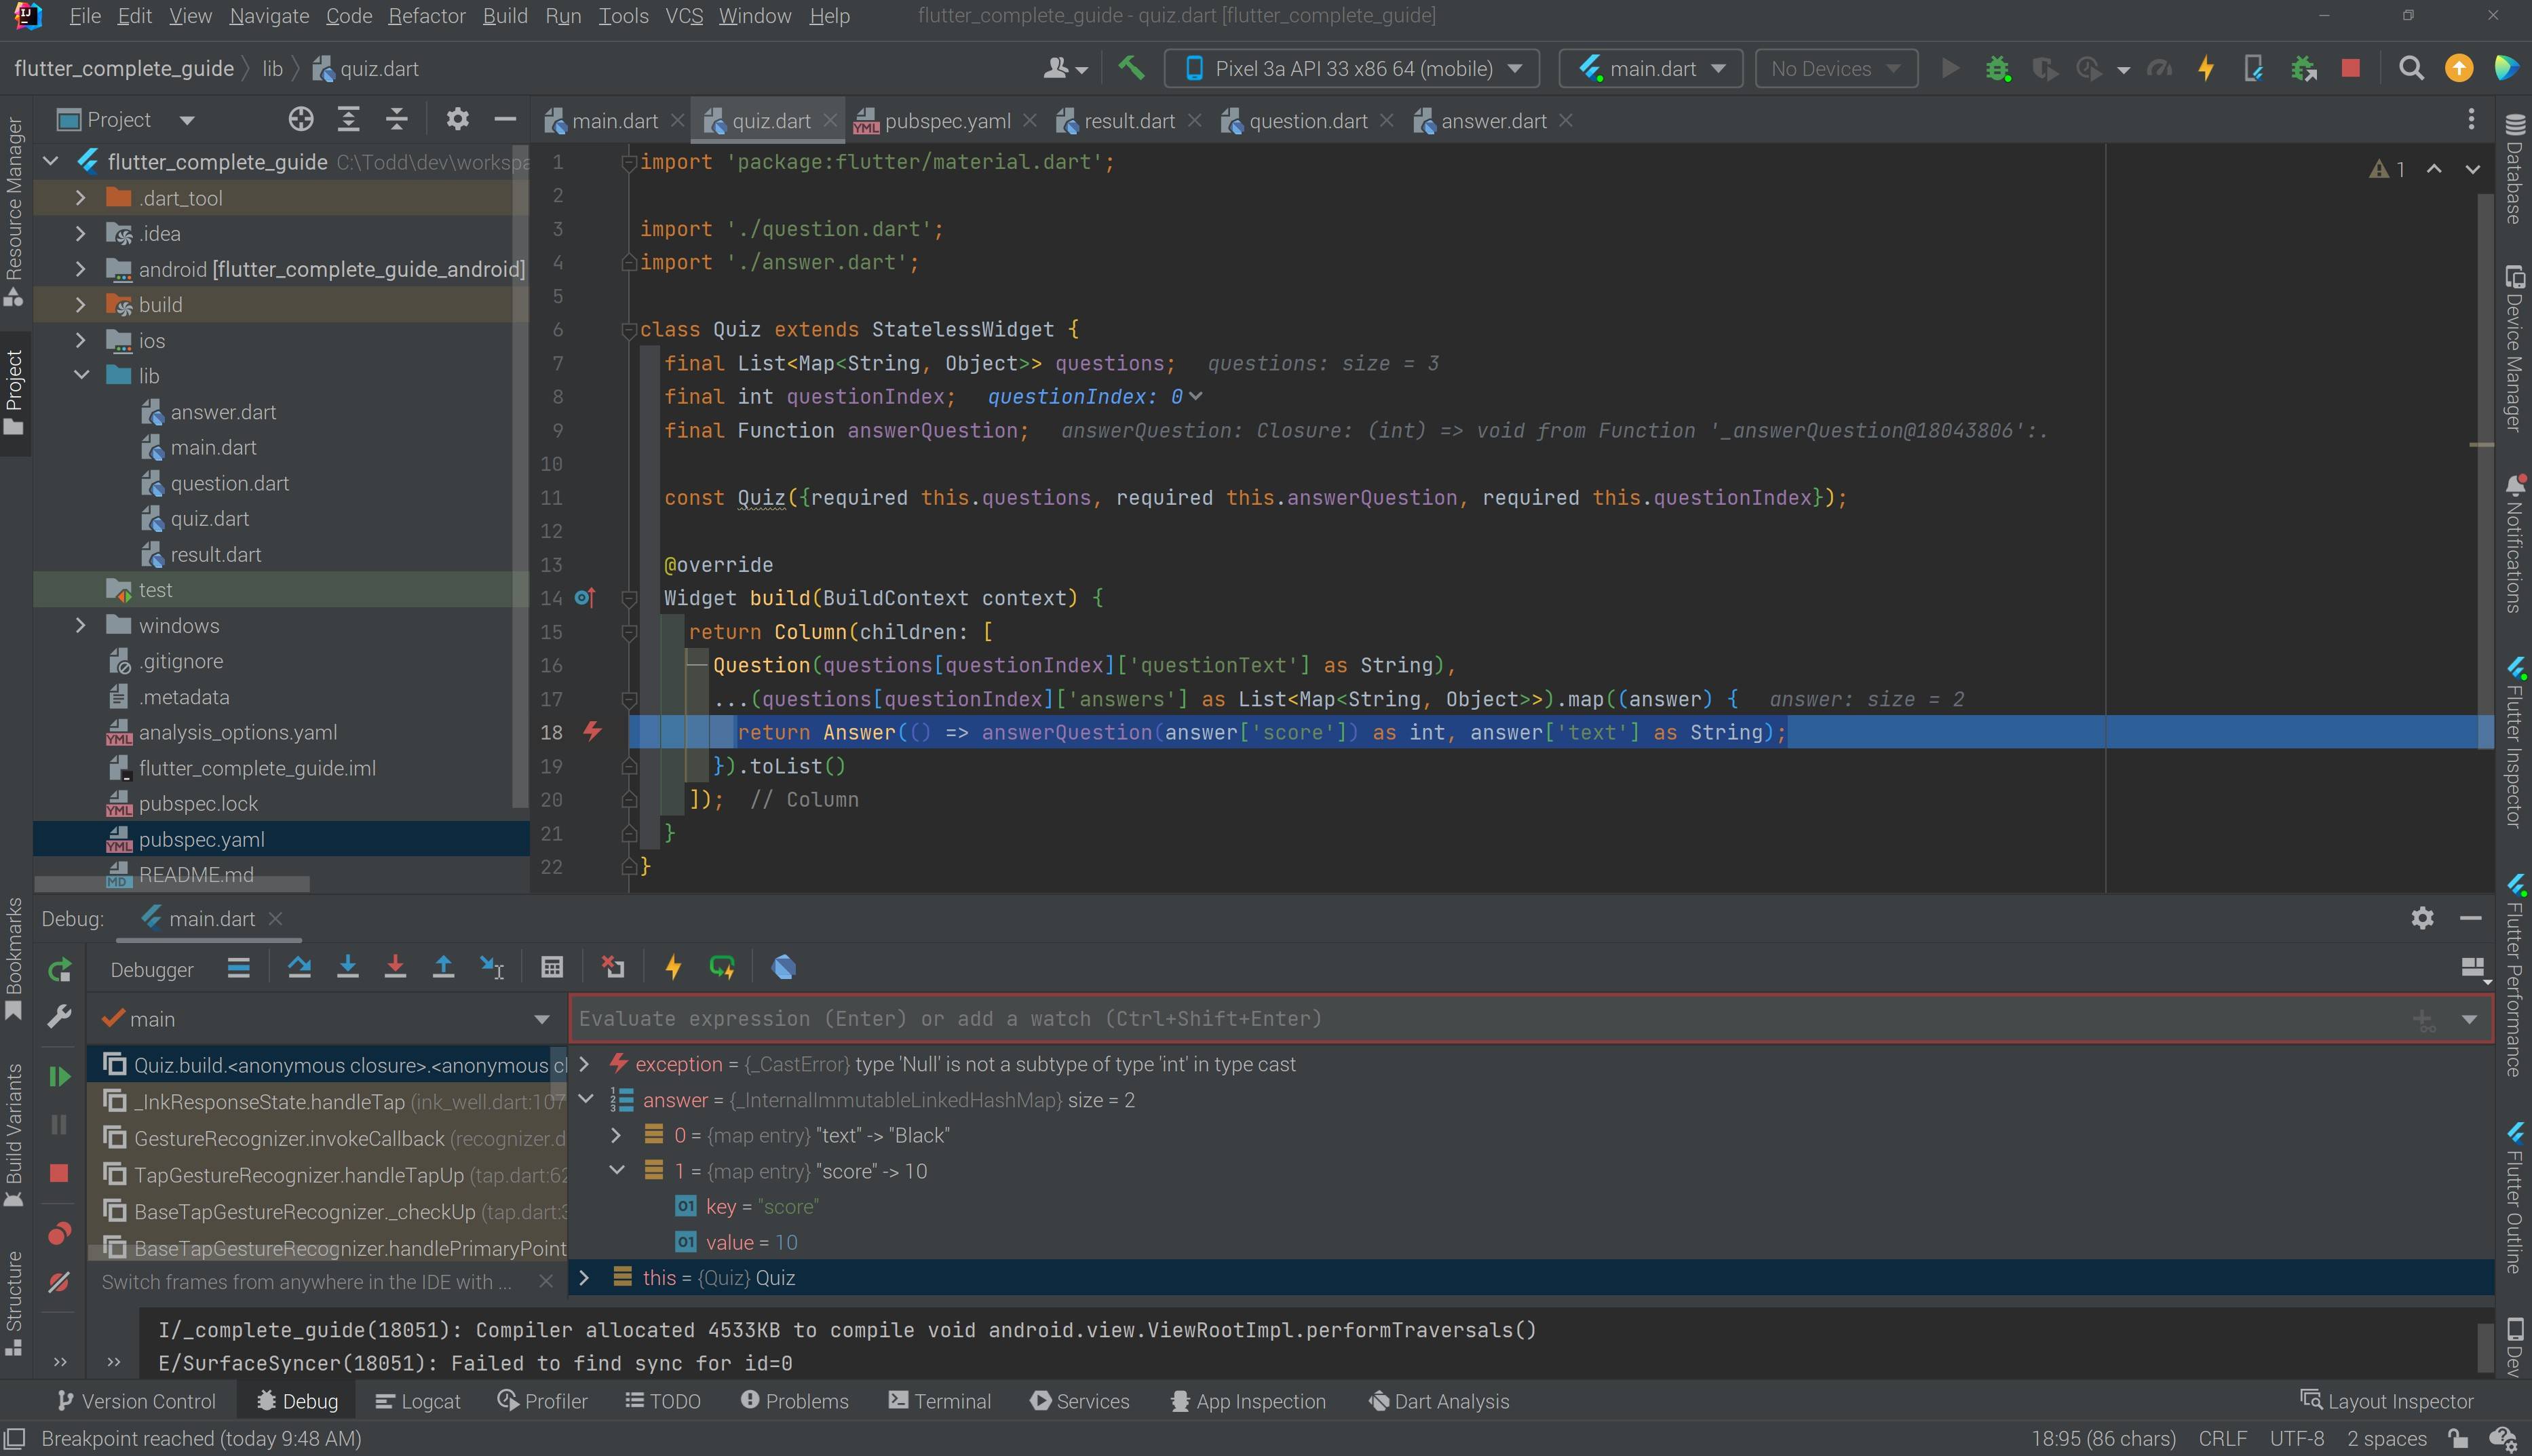Open Problems tool window
Viewport: 2532px width, 1456px height.
click(794, 1401)
